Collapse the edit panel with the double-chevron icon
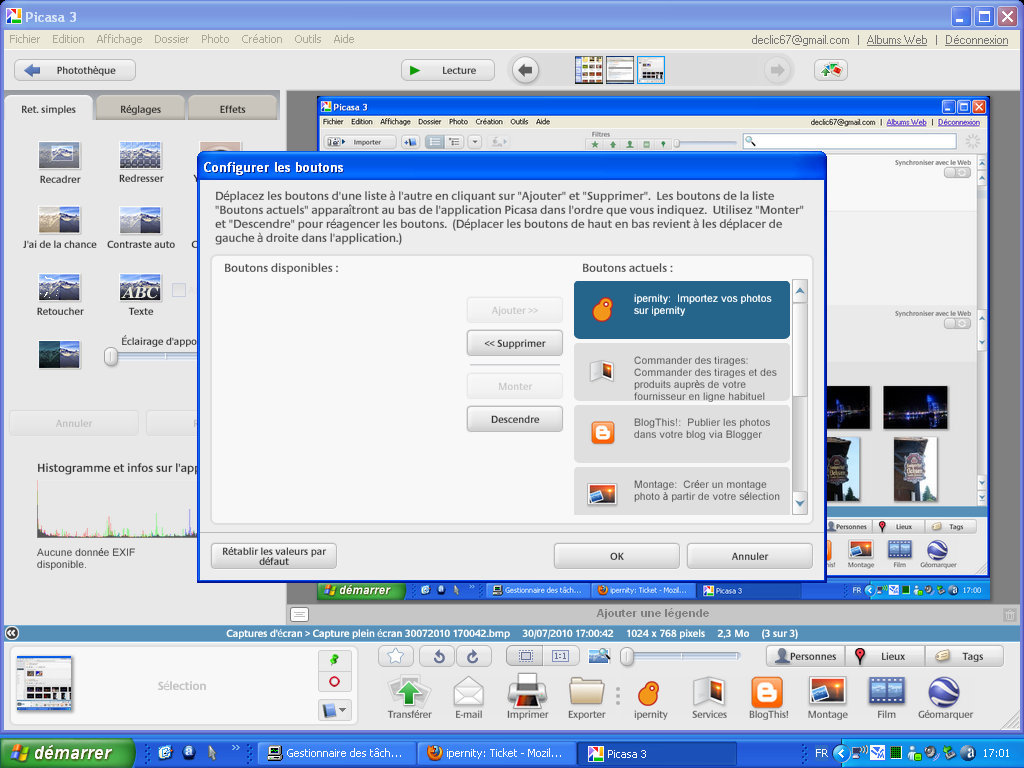This screenshot has height=768, width=1024. (12, 633)
